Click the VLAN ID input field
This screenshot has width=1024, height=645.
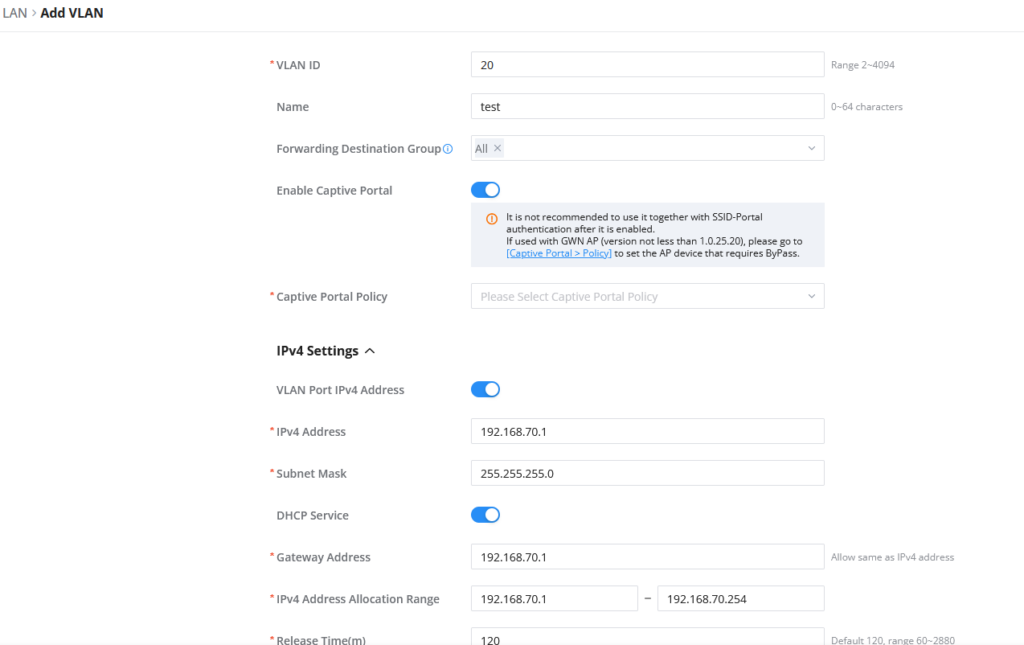647,65
